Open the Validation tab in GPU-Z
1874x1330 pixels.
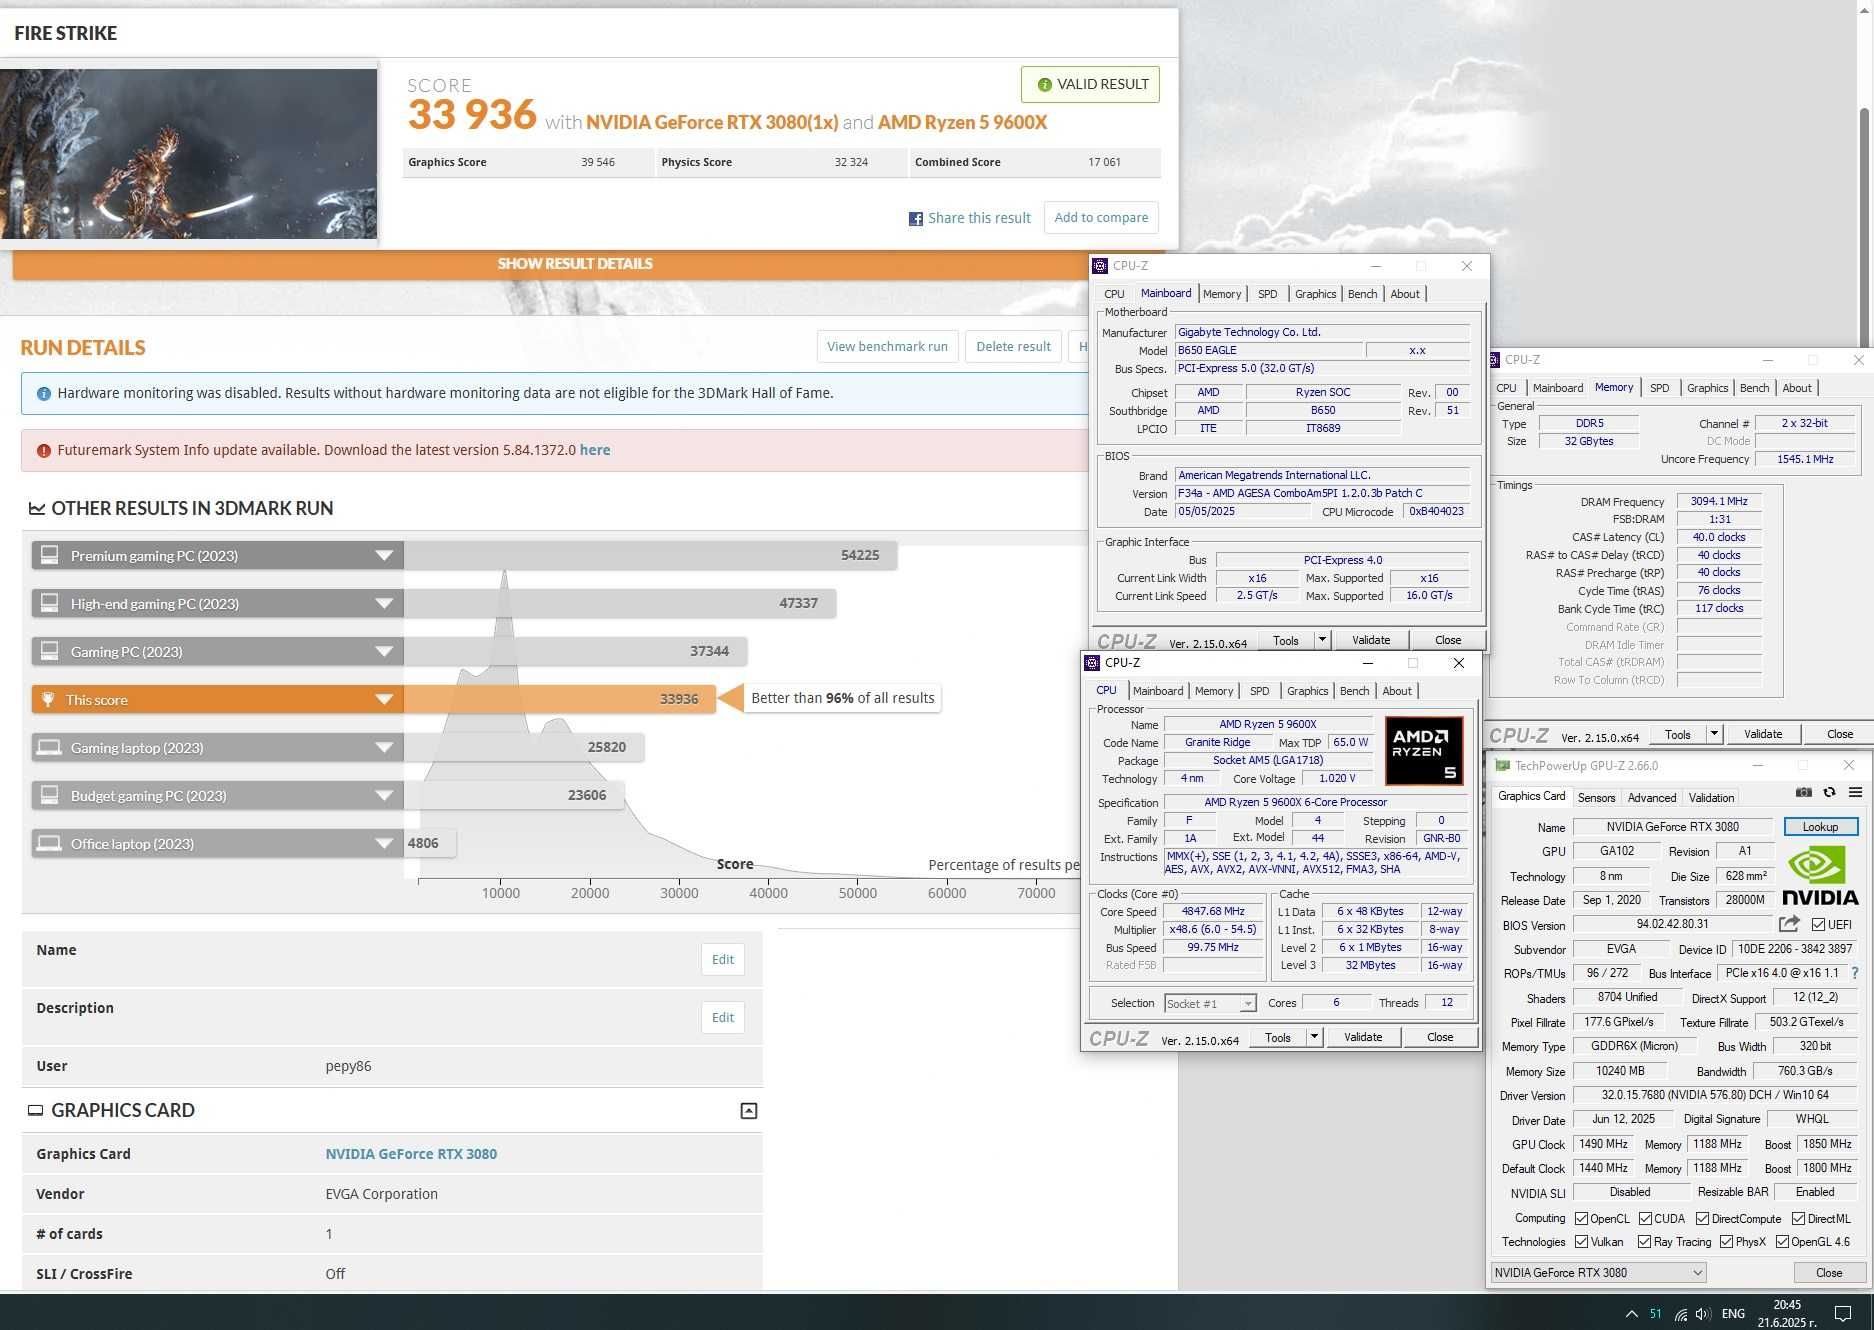(1711, 798)
